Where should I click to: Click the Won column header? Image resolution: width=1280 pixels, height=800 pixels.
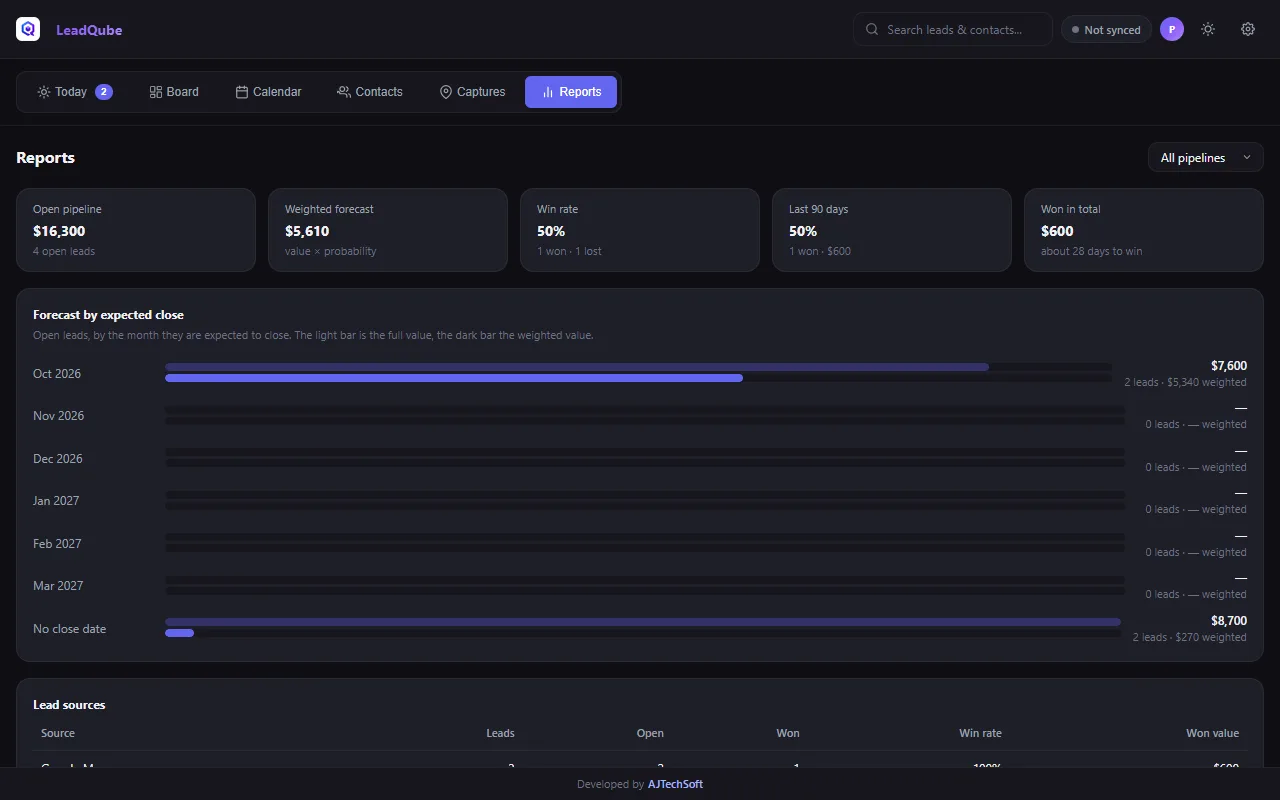pos(788,733)
